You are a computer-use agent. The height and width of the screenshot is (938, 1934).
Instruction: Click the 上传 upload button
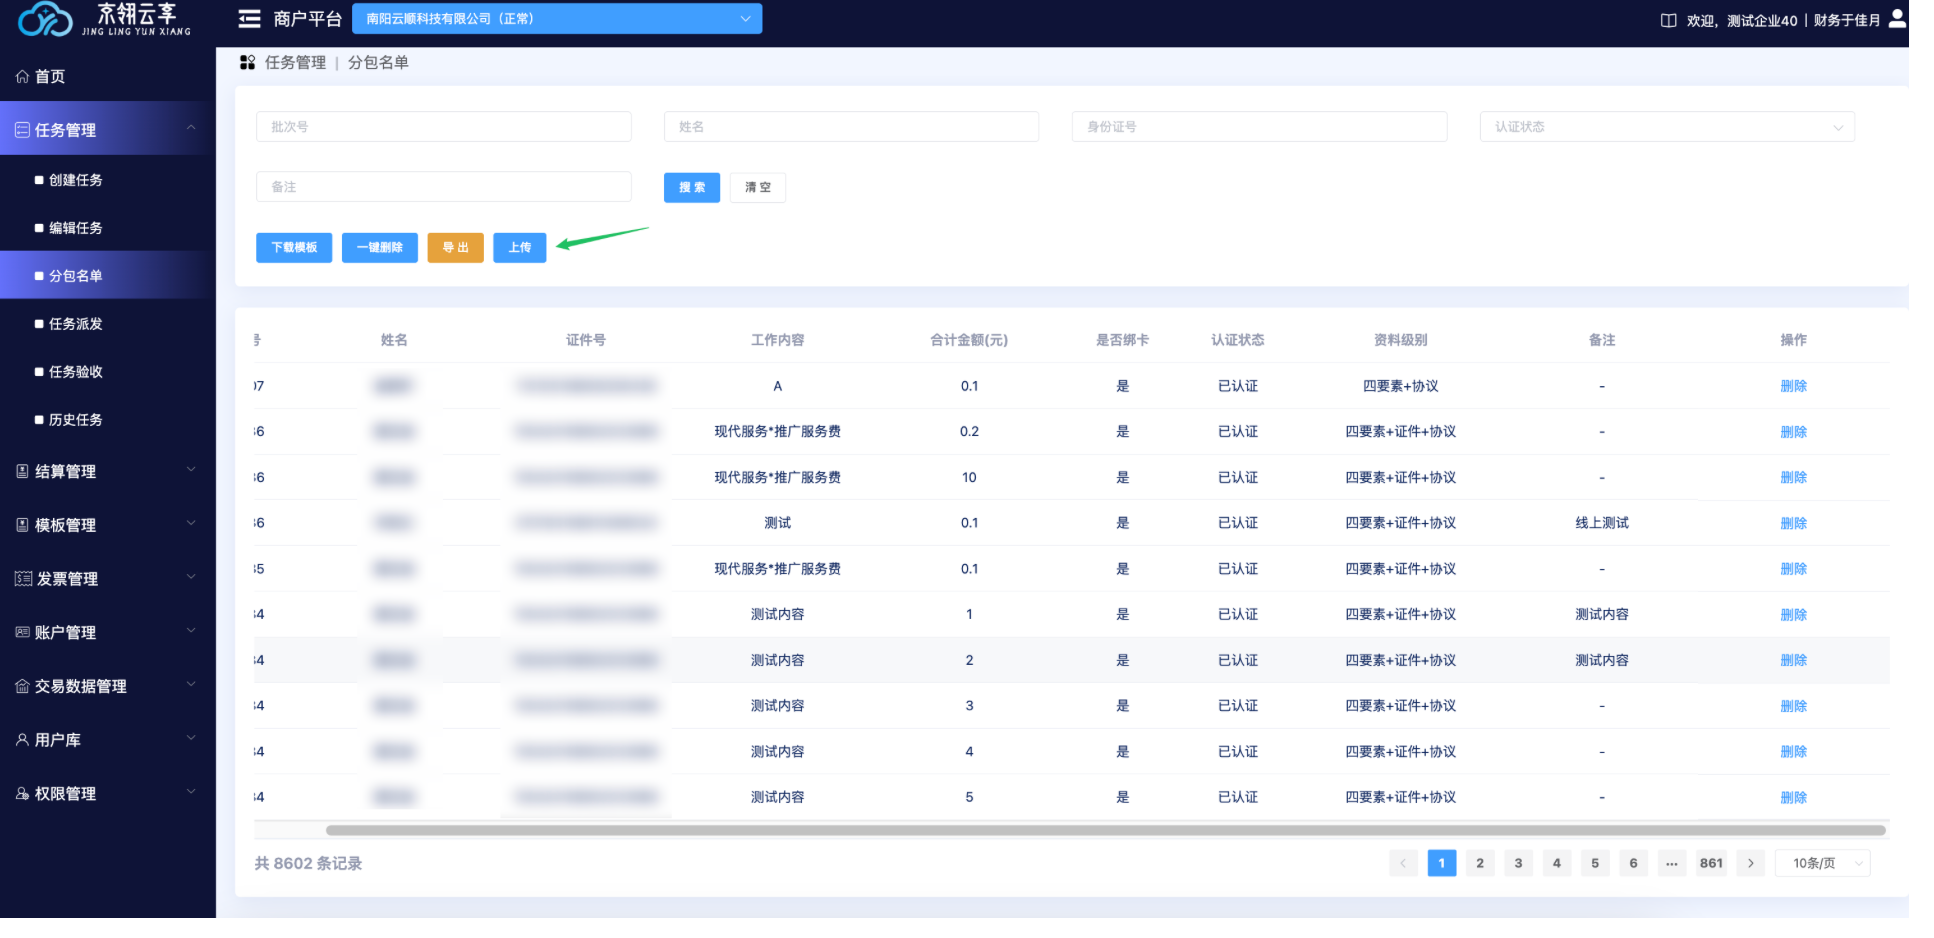tap(520, 248)
